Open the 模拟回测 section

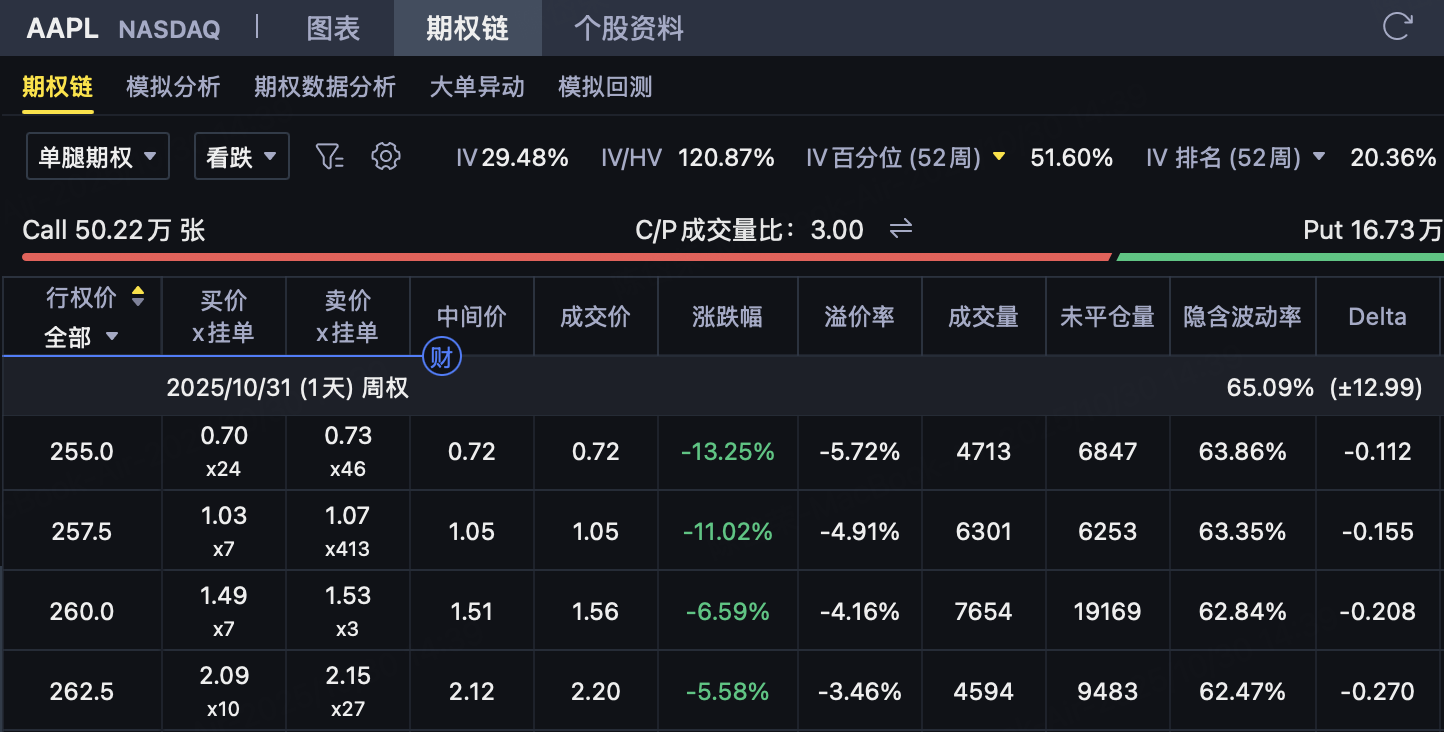click(605, 87)
